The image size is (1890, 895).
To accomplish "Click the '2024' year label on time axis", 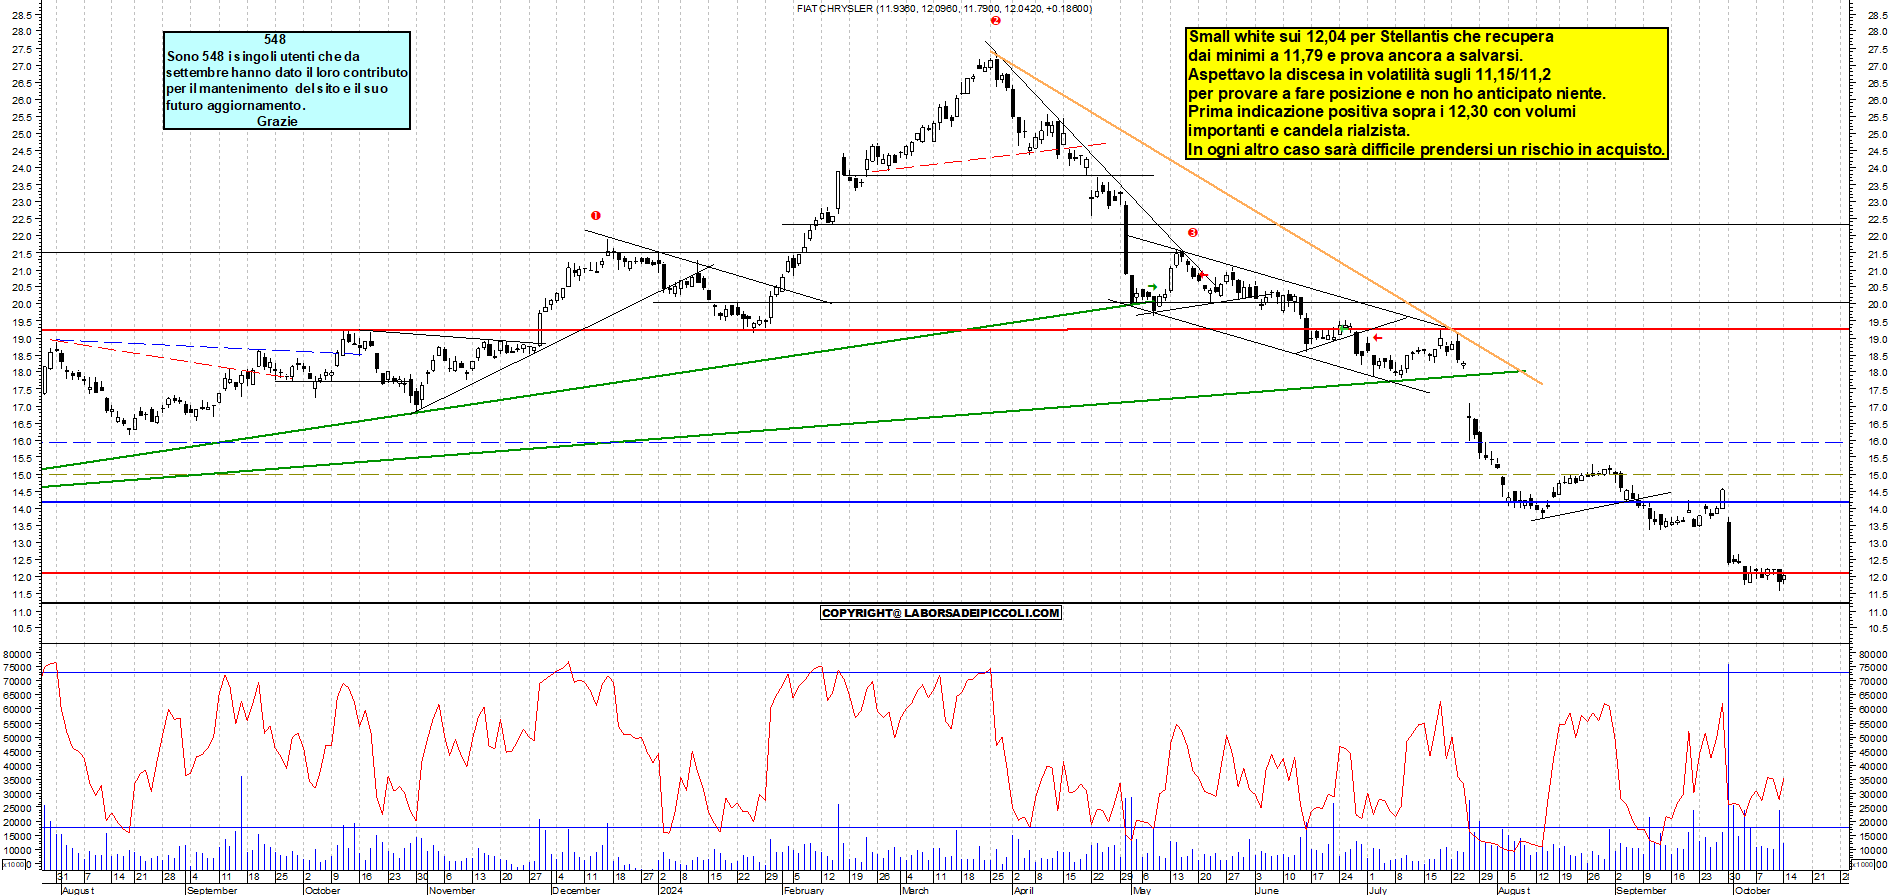I will (672, 890).
